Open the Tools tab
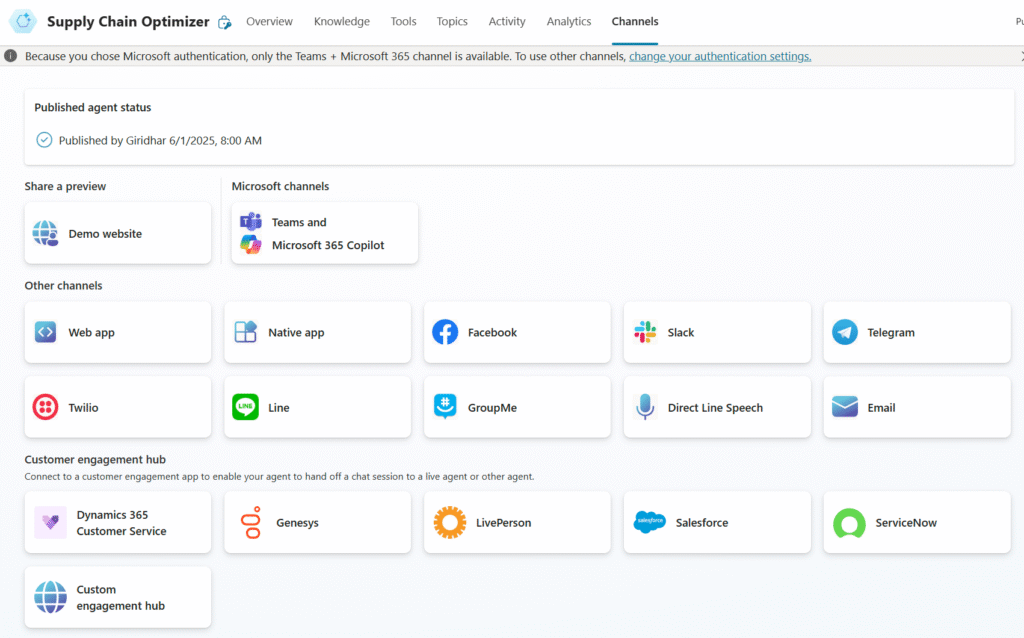This screenshot has height=638, width=1024. 403,22
